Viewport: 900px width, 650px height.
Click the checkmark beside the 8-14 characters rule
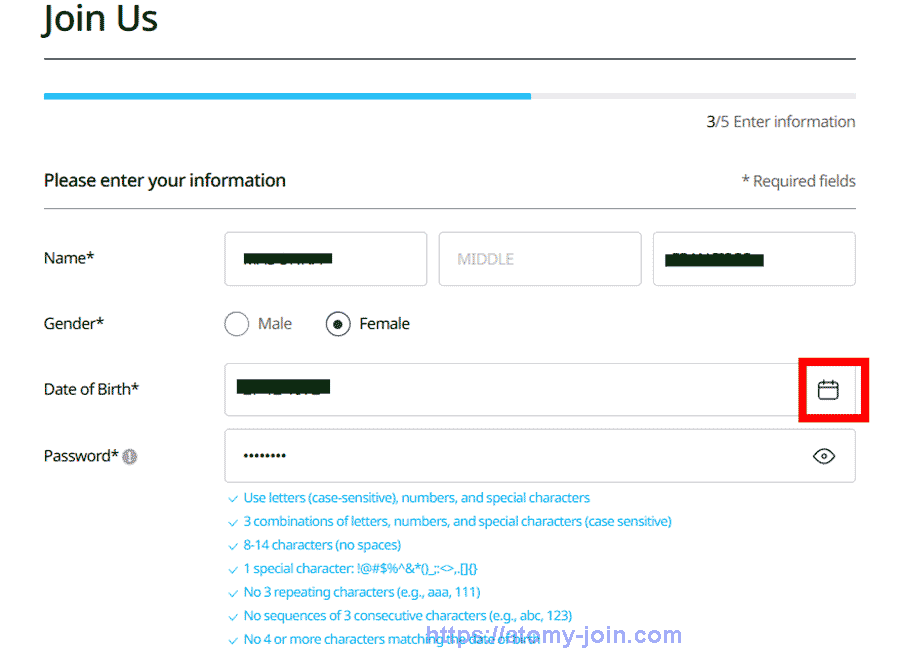[x=233, y=545]
